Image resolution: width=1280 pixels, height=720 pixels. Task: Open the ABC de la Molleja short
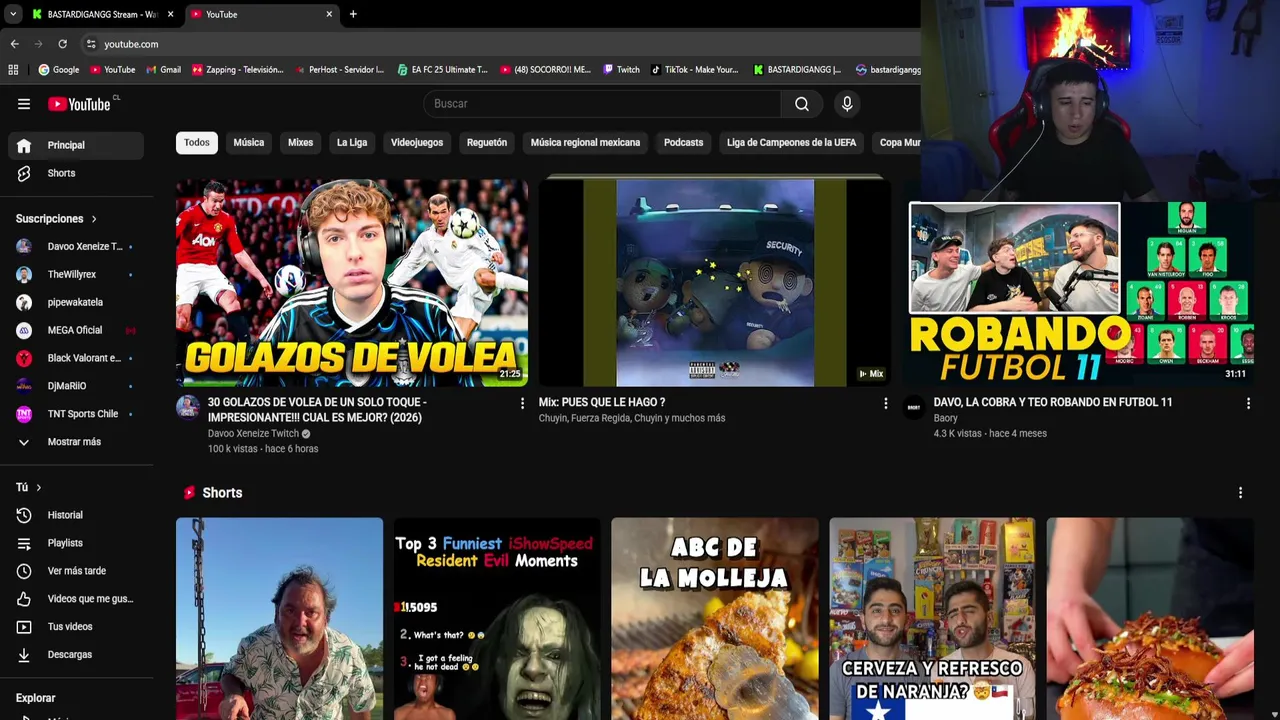pyautogui.click(x=715, y=618)
